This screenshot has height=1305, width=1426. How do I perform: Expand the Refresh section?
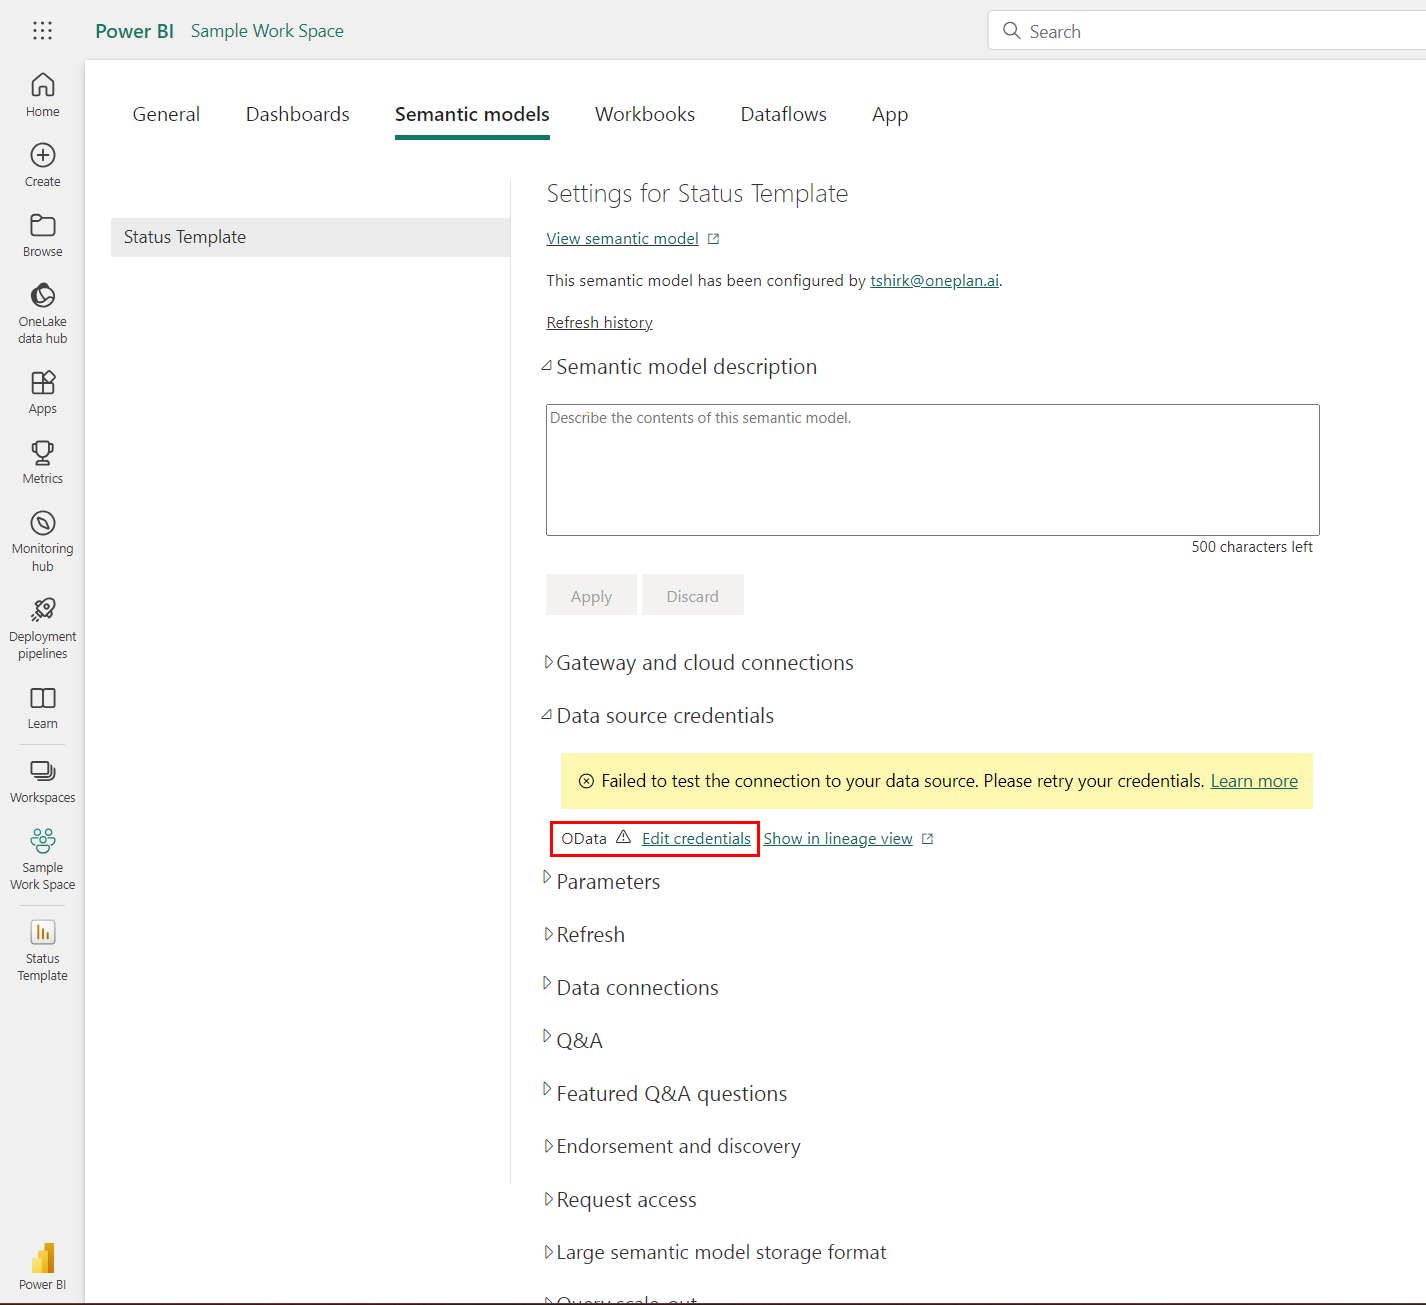(548, 934)
